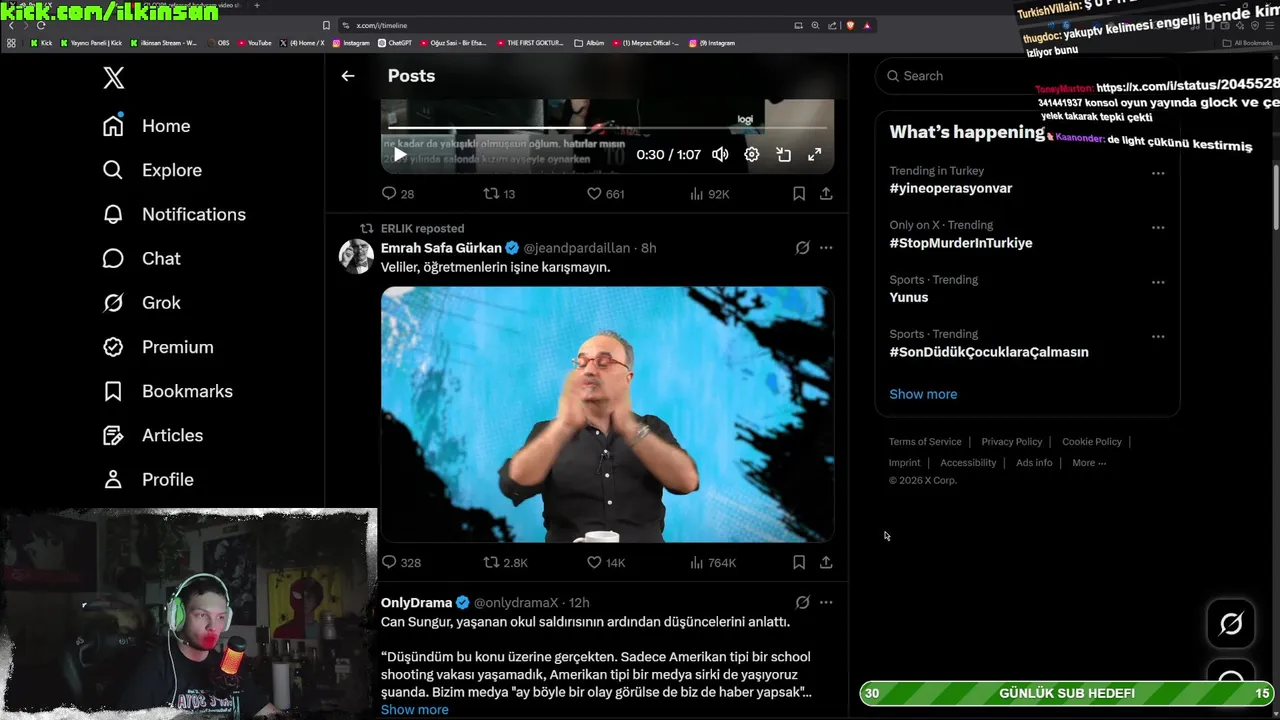Open more options on Emrah's post
Image resolution: width=1280 pixels, height=720 pixels.
[x=826, y=248]
